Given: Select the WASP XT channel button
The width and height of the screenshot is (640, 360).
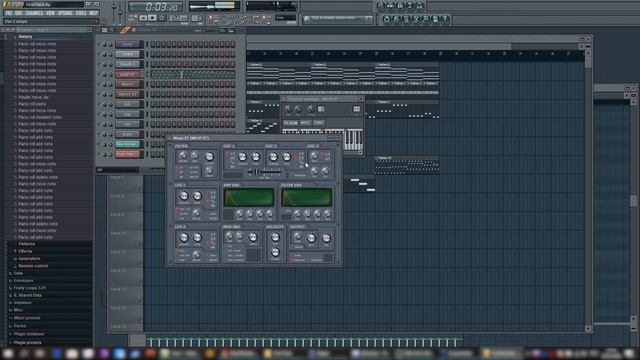Looking at the screenshot, I should point(128,74).
